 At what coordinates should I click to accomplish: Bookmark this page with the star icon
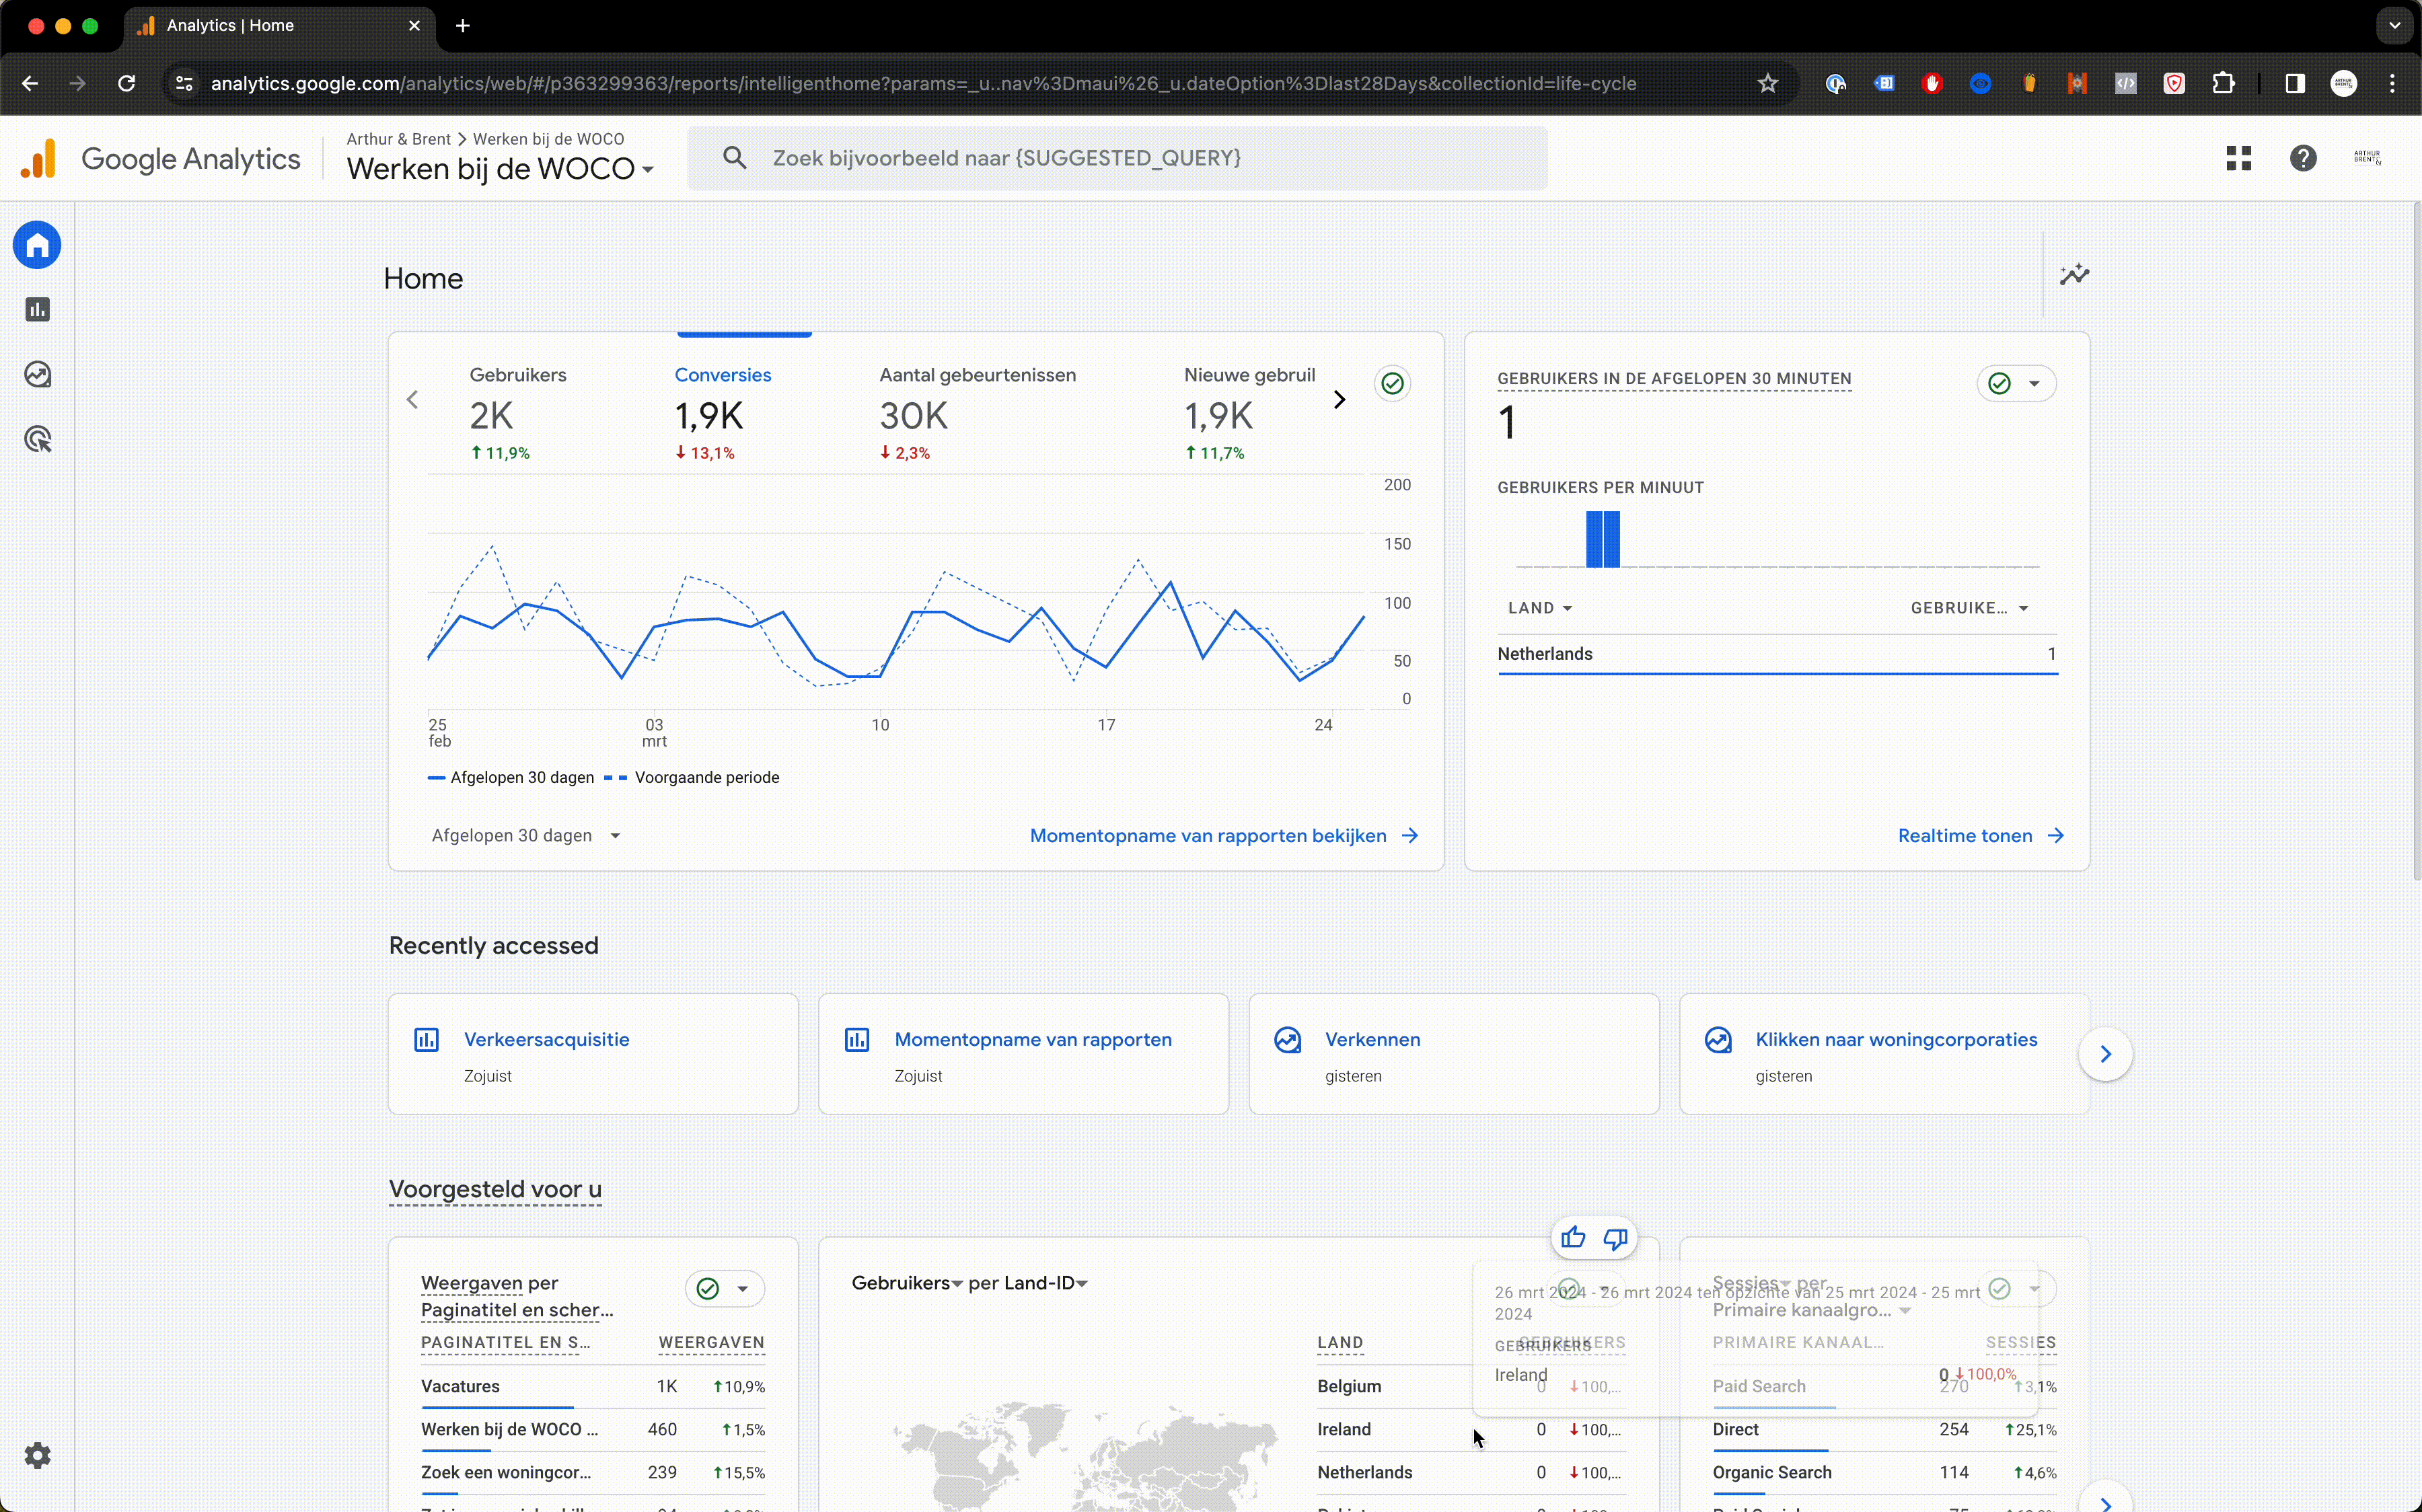1768,84
